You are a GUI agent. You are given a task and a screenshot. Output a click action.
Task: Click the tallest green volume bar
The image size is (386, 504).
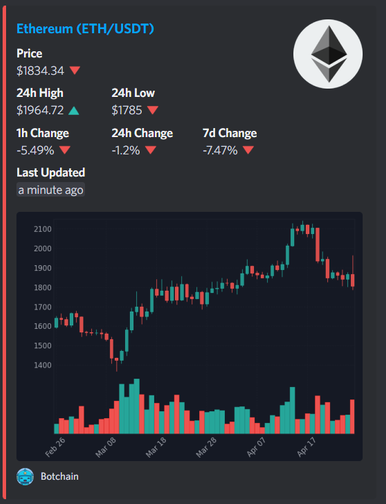click(x=137, y=406)
